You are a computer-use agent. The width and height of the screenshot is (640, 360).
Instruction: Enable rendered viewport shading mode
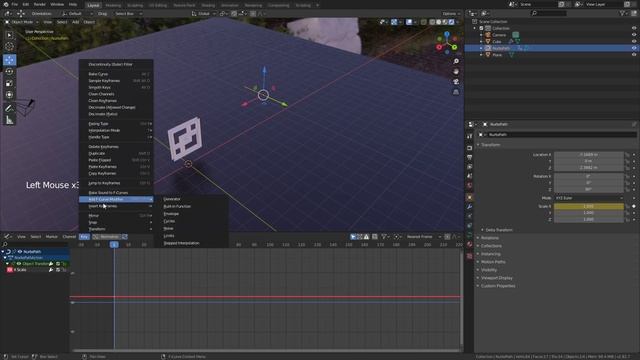451,22
